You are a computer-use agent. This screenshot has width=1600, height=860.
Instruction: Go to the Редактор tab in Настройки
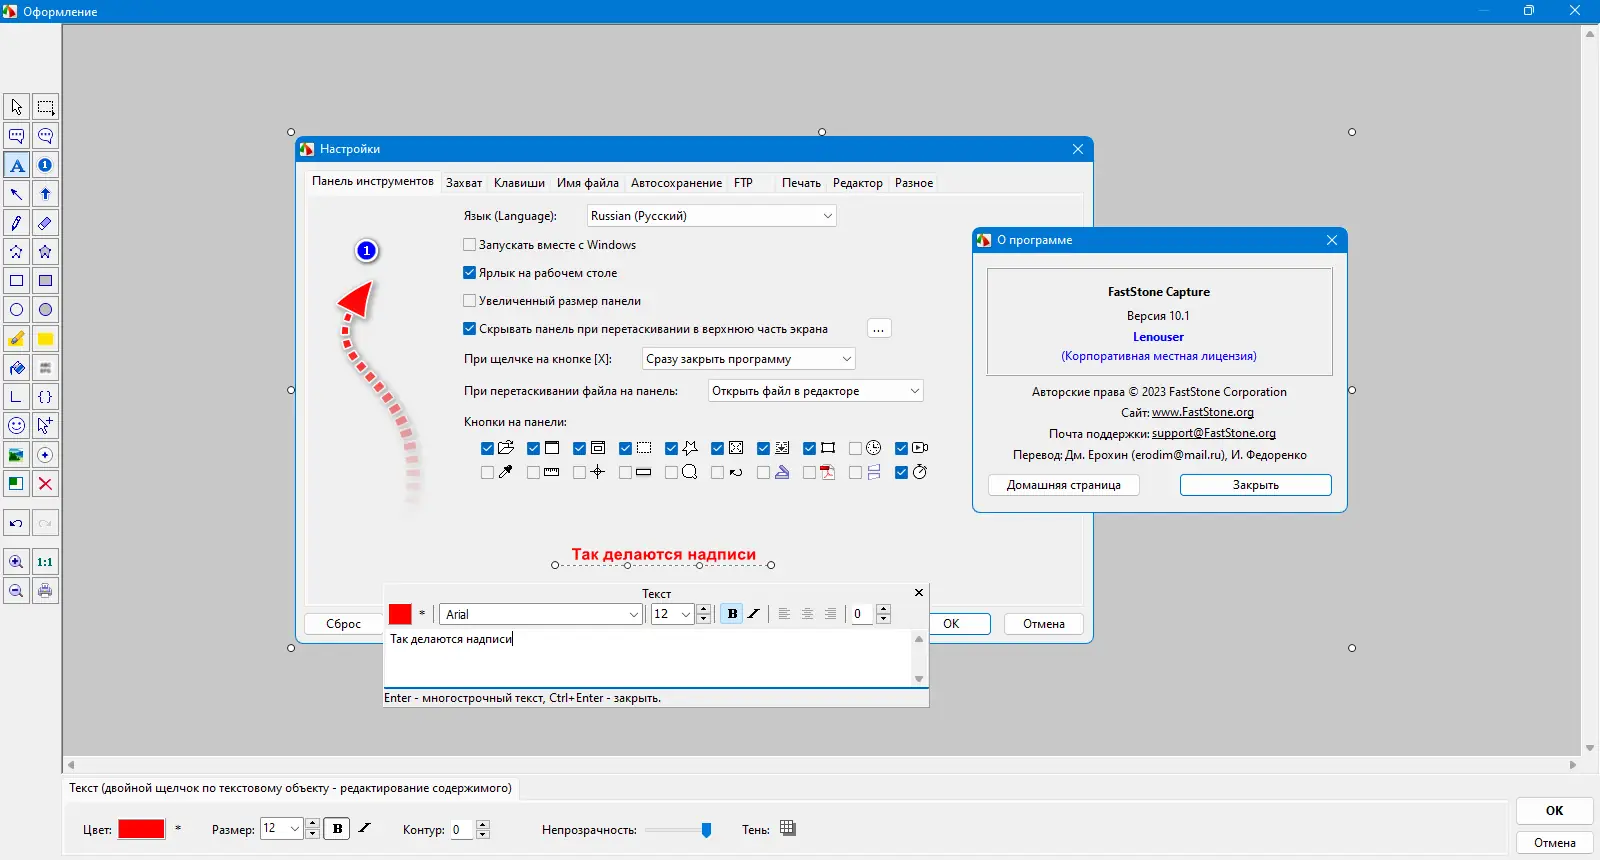point(858,183)
